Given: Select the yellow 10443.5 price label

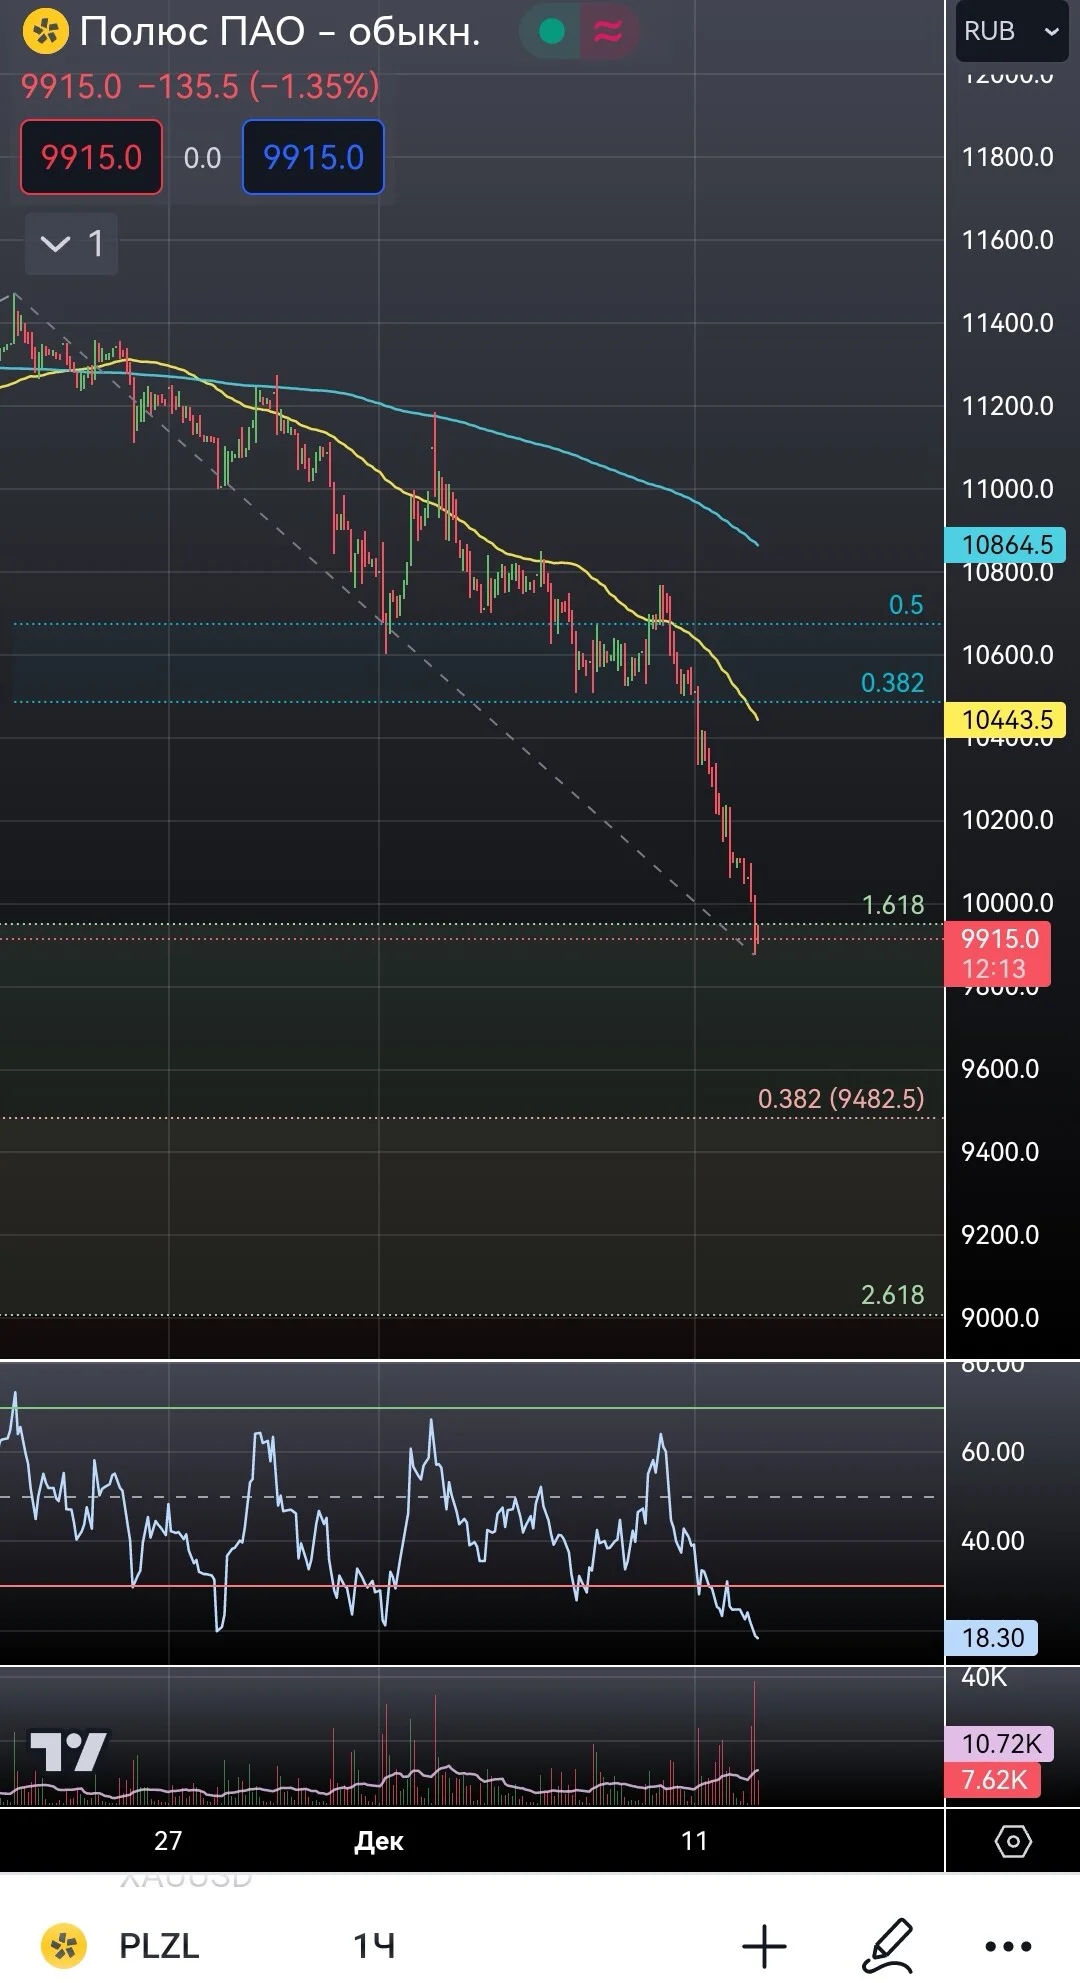Looking at the screenshot, I should tap(1006, 720).
